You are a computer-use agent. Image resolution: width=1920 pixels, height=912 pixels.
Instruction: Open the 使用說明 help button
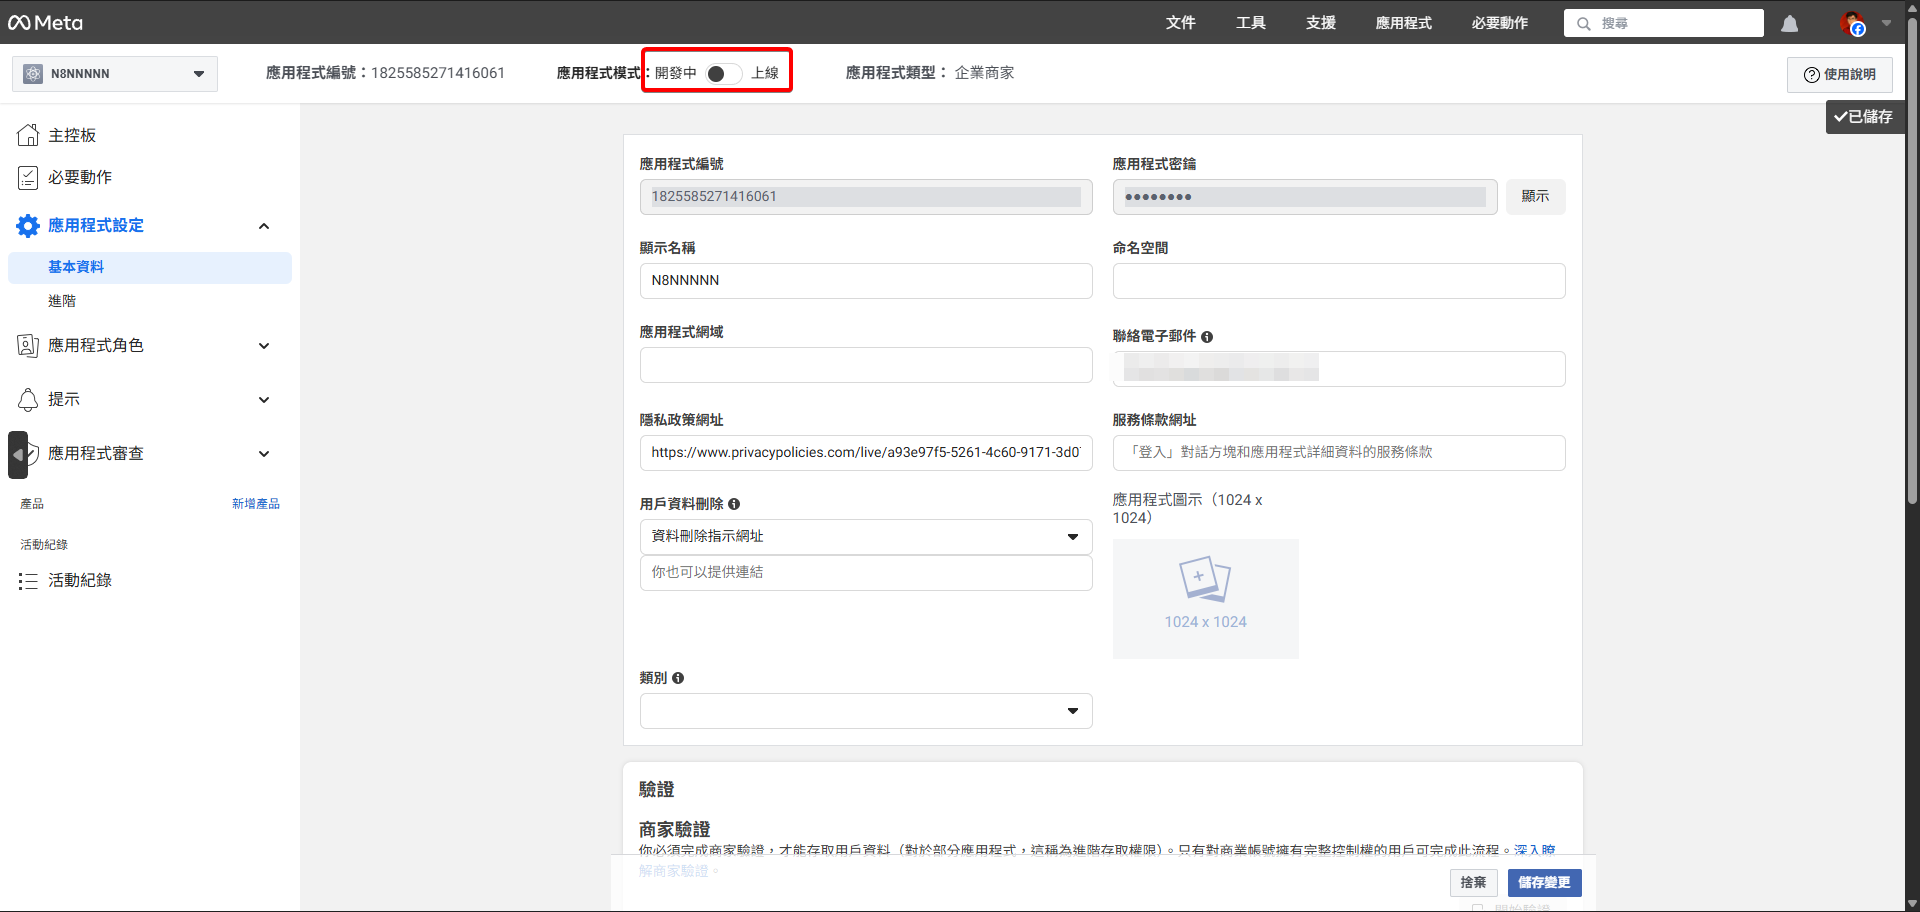pyautogui.click(x=1838, y=74)
